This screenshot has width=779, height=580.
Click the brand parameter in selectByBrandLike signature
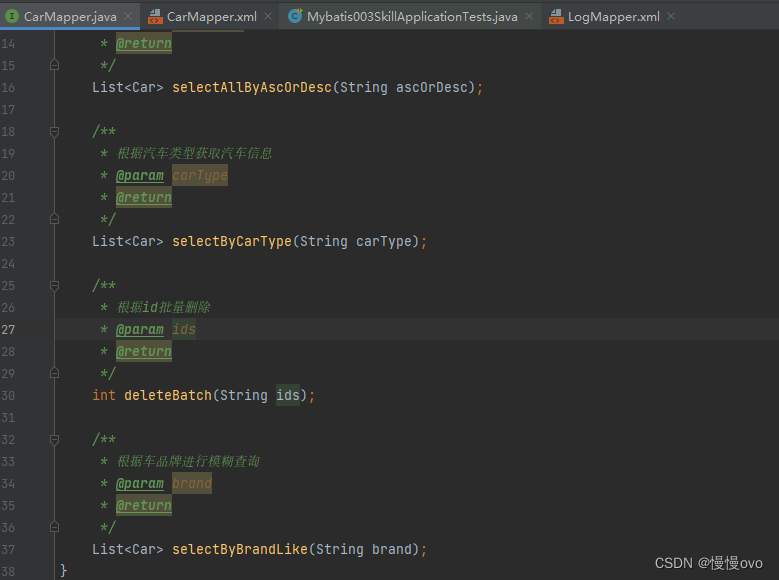[392, 550]
